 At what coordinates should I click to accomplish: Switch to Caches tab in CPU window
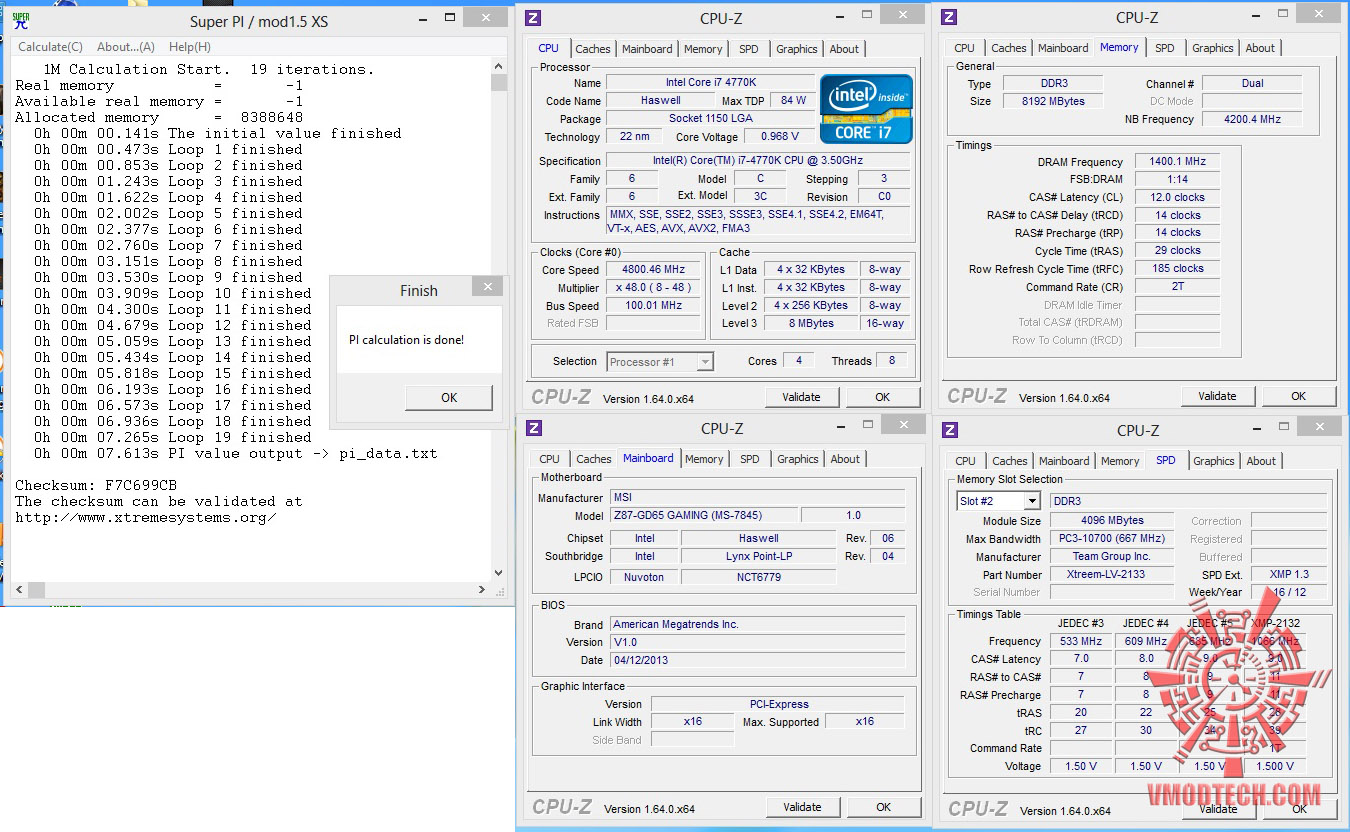592,49
